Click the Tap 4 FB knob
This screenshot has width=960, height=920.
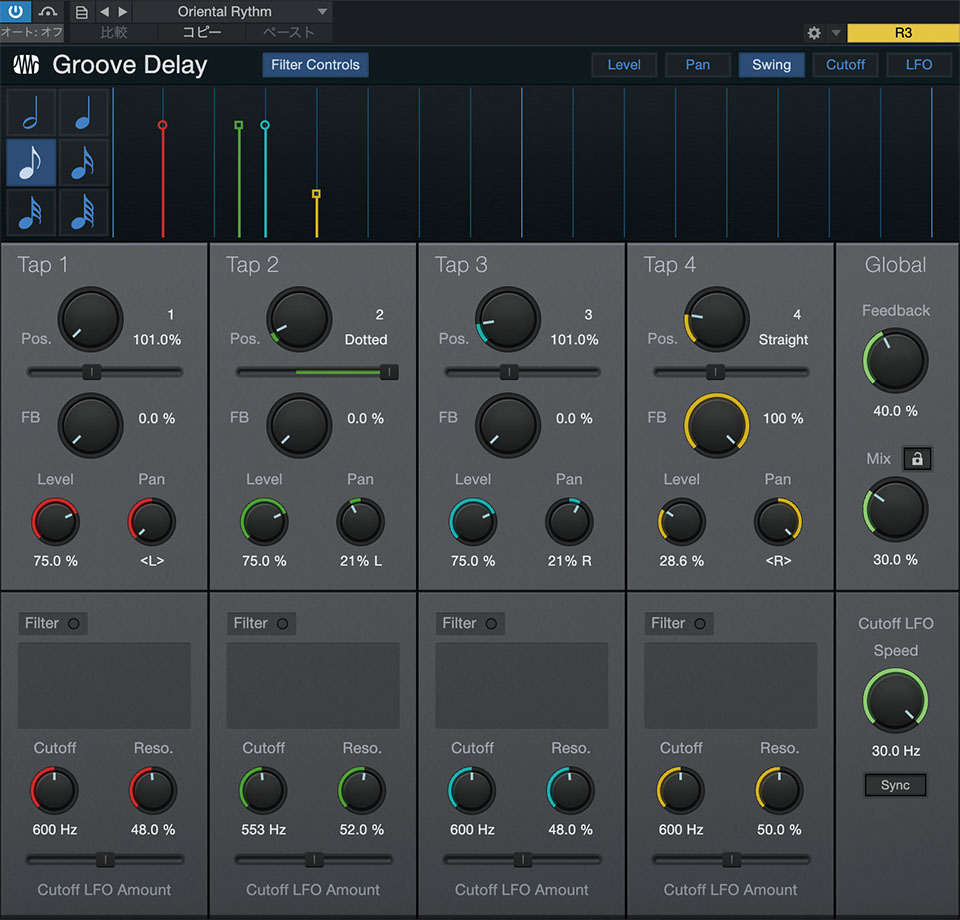716,425
